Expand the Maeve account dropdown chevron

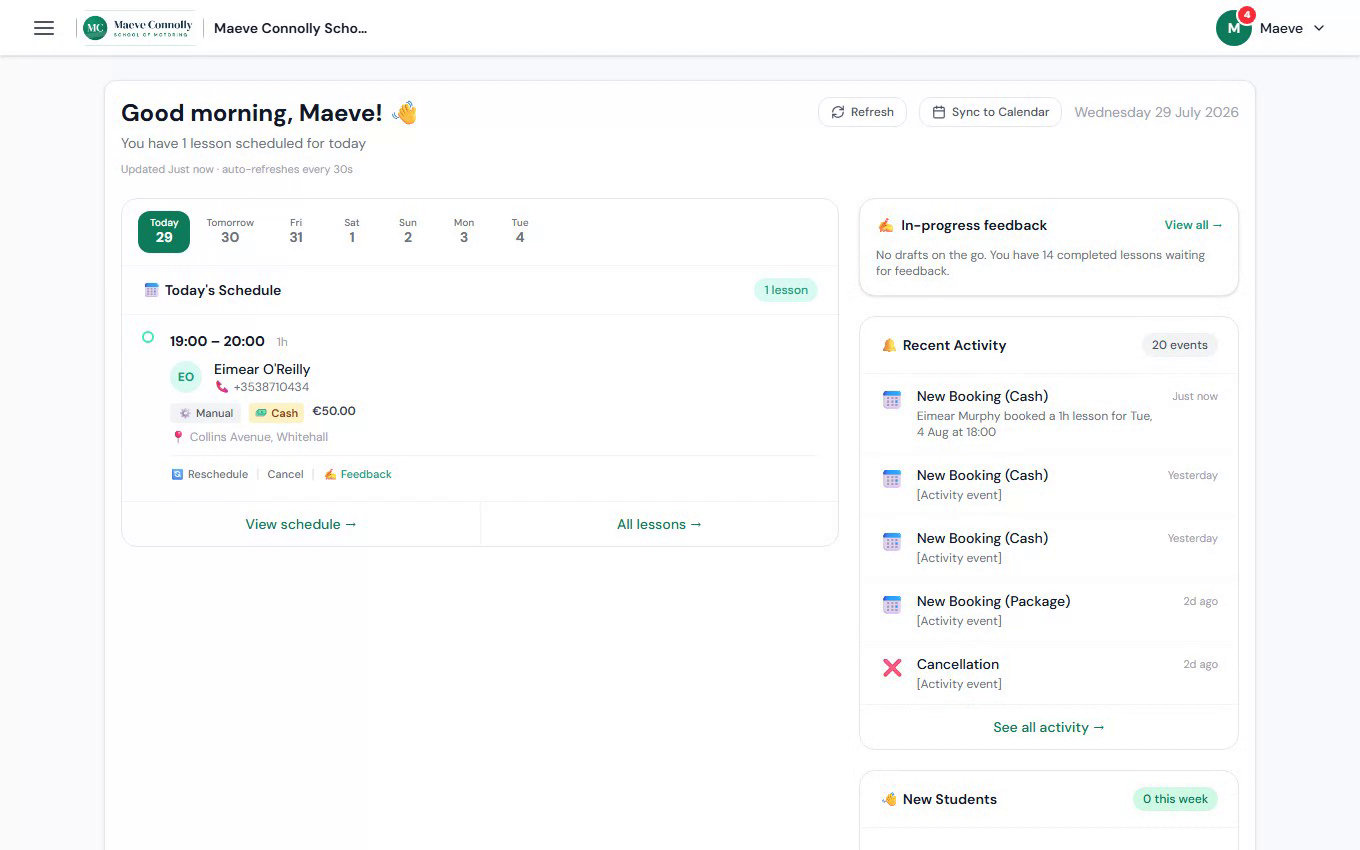1319,28
